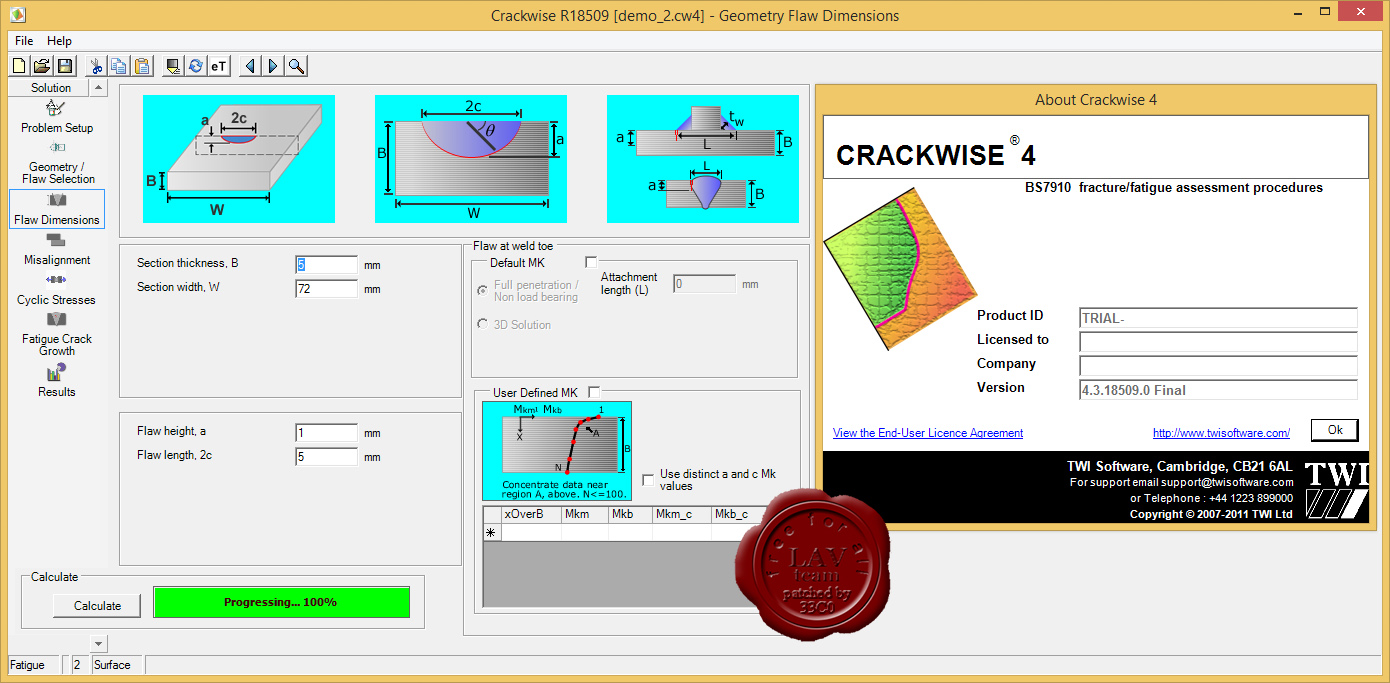Open Geometry / Flaw Selection step
This screenshot has height=683, width=1390.
pyautogui.click(x=57, y=163)
